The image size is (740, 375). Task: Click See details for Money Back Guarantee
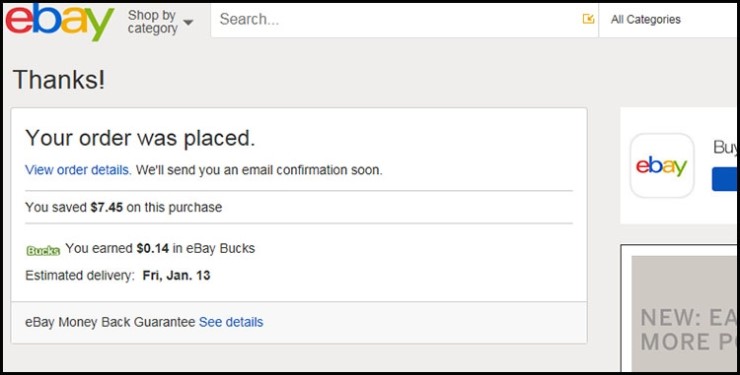click(231, 322)
